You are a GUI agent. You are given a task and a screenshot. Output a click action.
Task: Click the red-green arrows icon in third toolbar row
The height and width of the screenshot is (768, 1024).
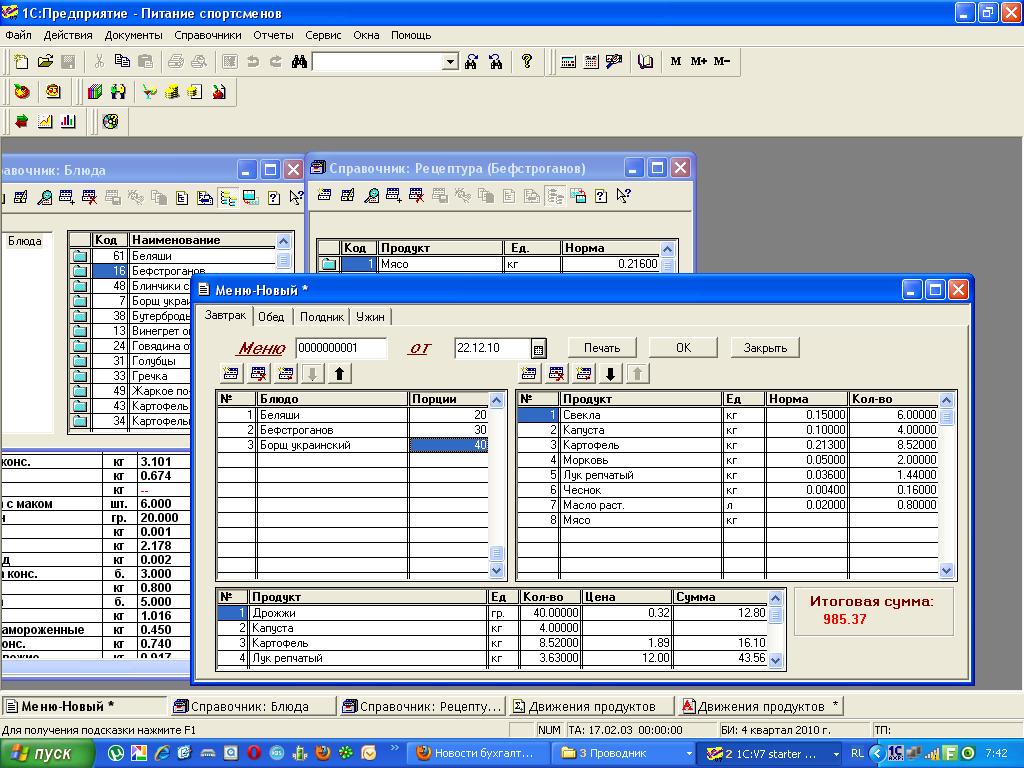pos(22,121)
